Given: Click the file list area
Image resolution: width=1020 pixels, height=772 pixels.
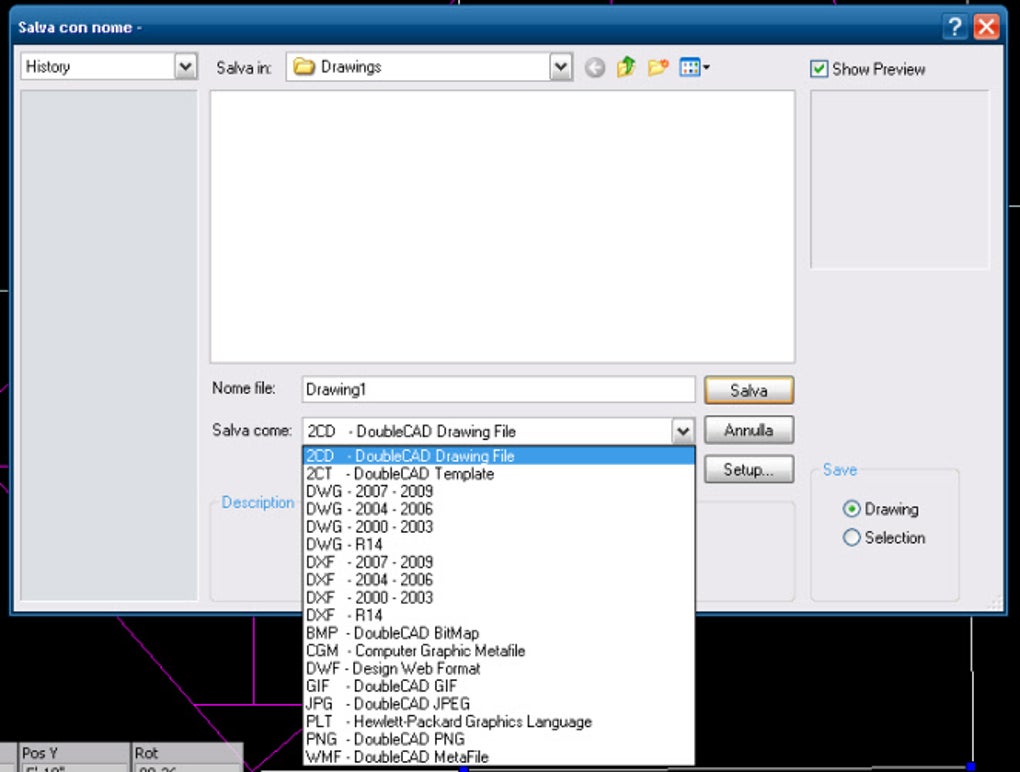Looking at the screenshot, I should pos(502,226).
